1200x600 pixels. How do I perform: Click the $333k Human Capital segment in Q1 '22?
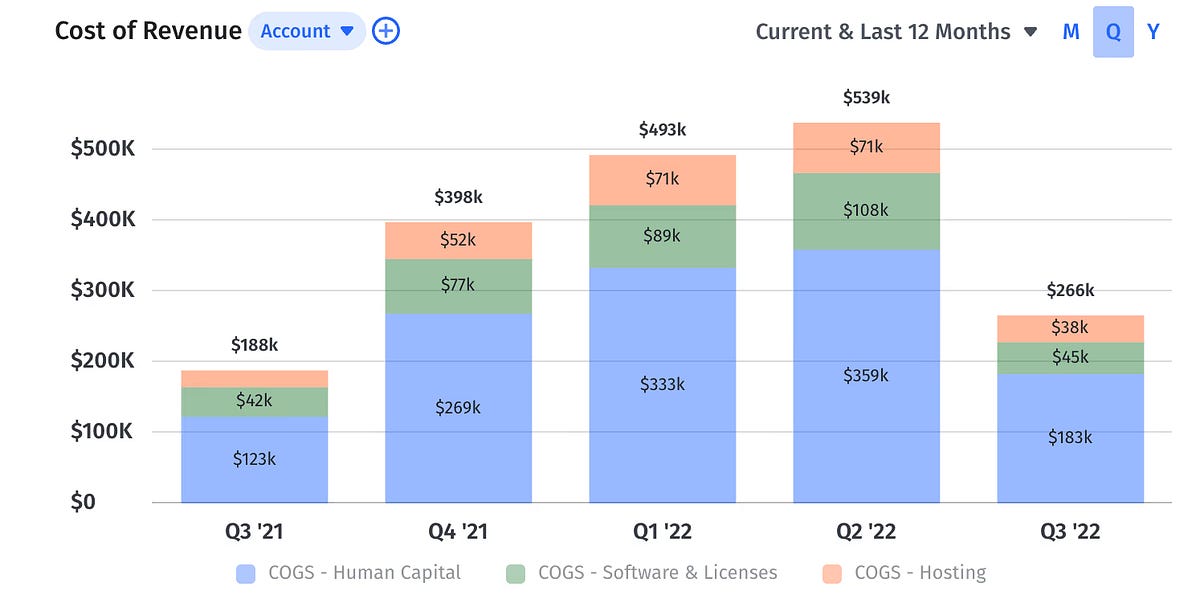662,383
